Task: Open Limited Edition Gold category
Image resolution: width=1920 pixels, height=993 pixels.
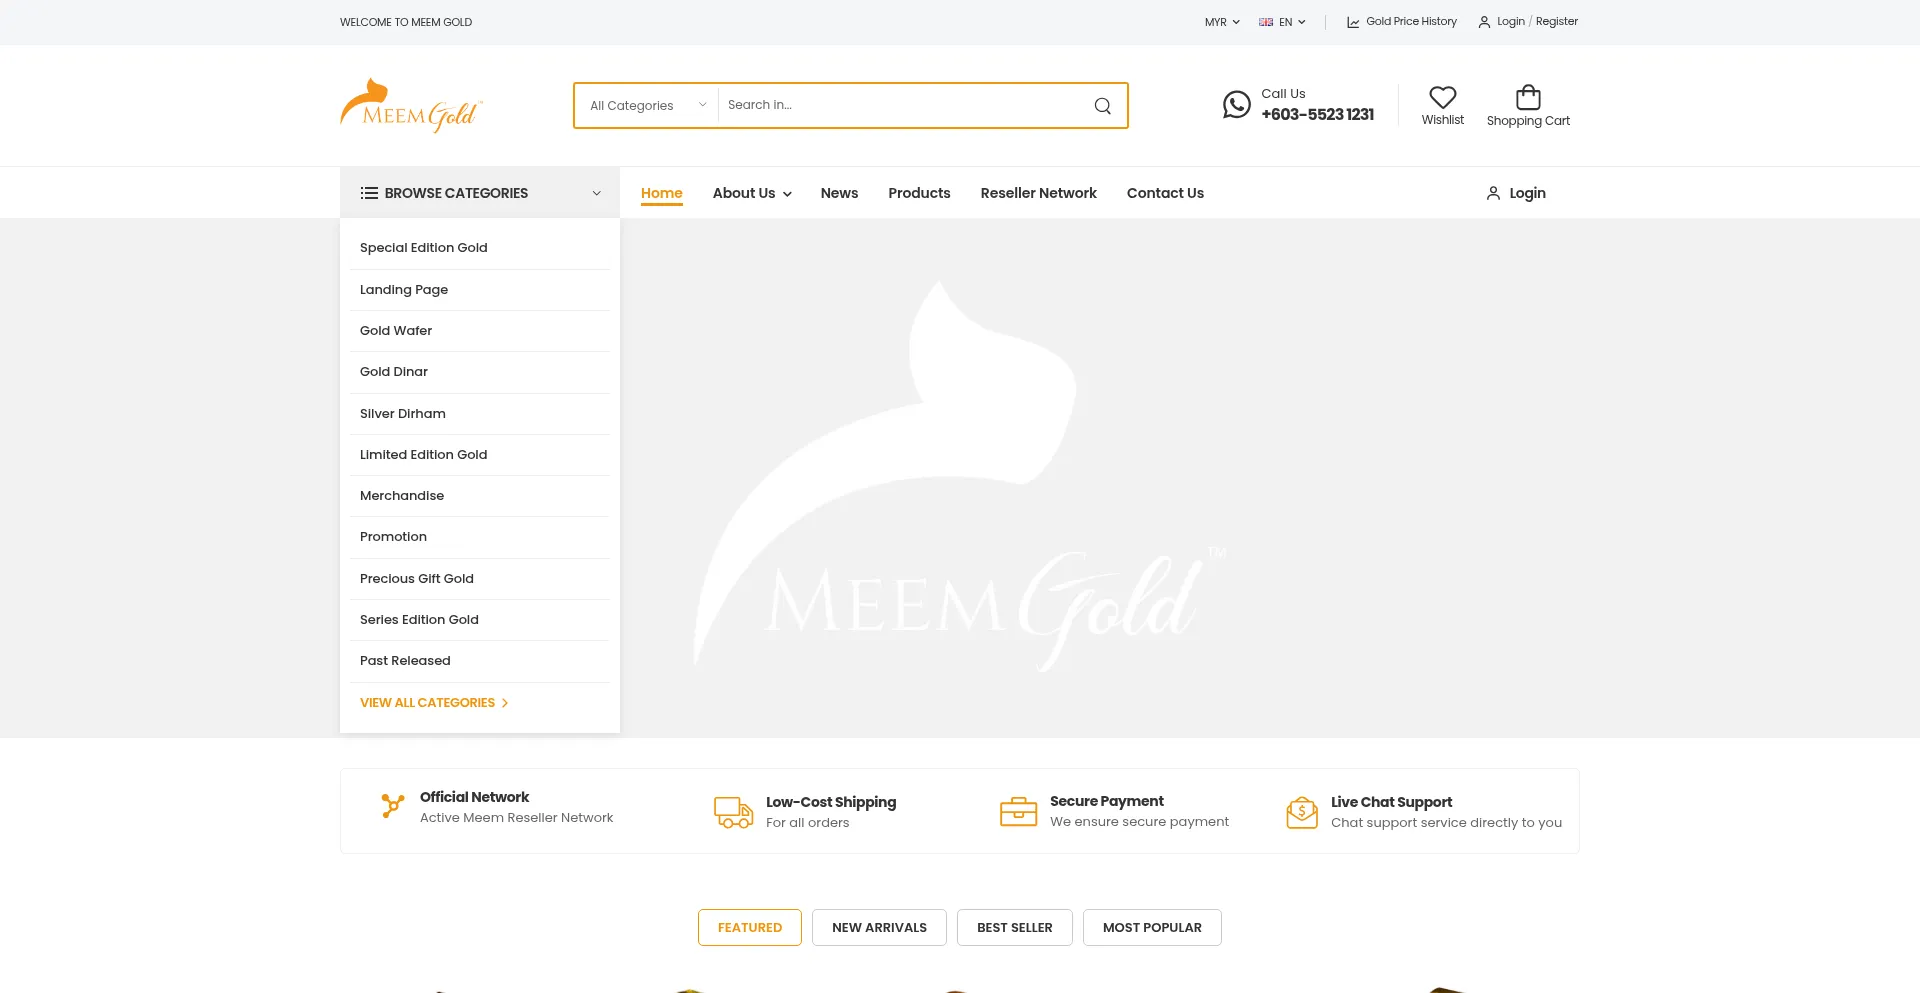Action: point(423,455)
